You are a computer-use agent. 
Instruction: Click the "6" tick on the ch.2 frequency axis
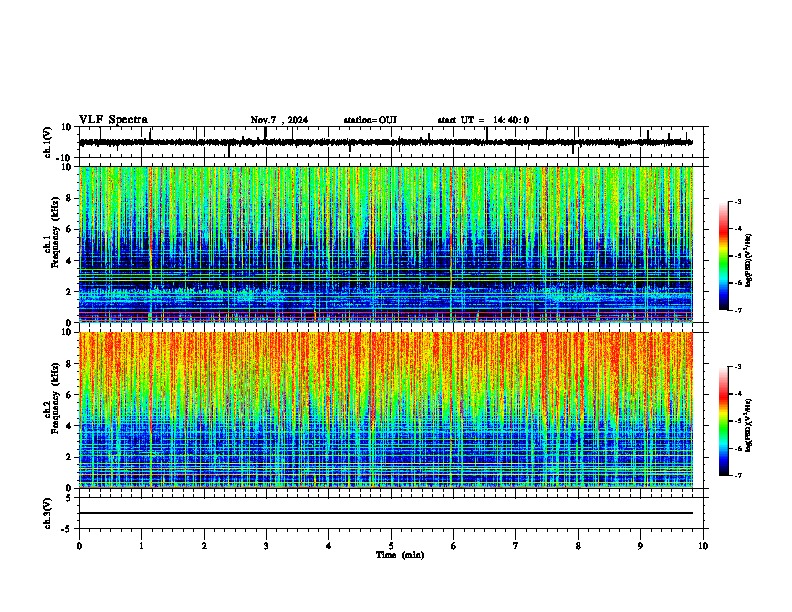pyautogui.click(x=70, y=395)
